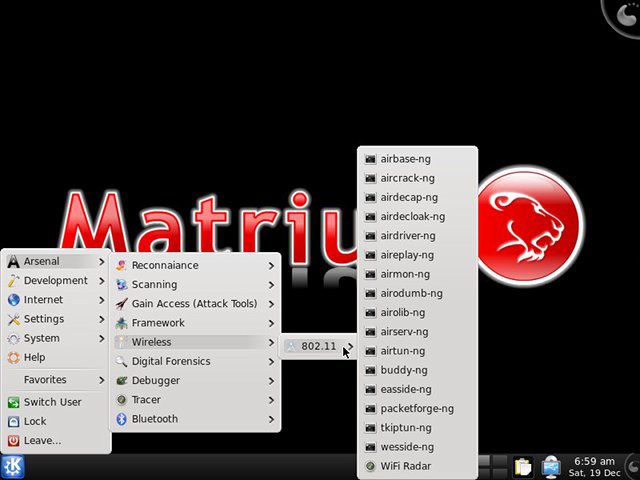Screen dimensions: 640x480
Task: Expand the Internet submenu arrow
Action: click(x=101, y=300)
